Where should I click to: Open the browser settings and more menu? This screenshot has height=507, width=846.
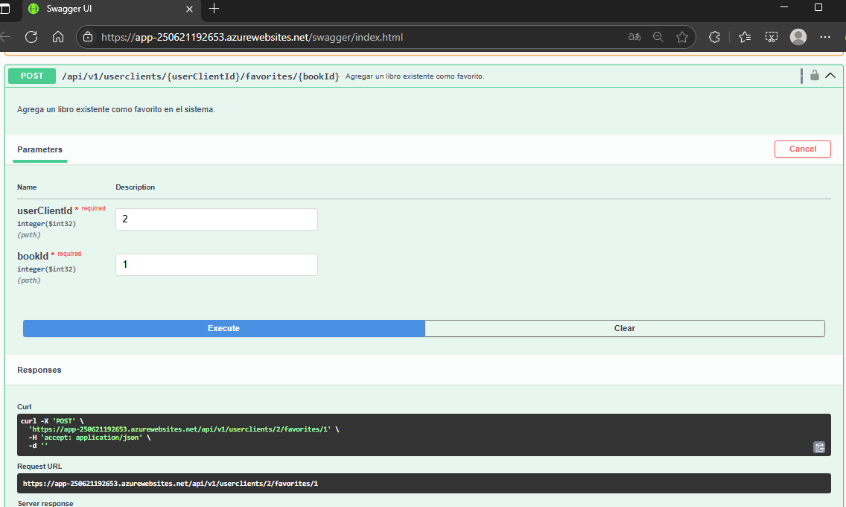[x=825, y=37]
